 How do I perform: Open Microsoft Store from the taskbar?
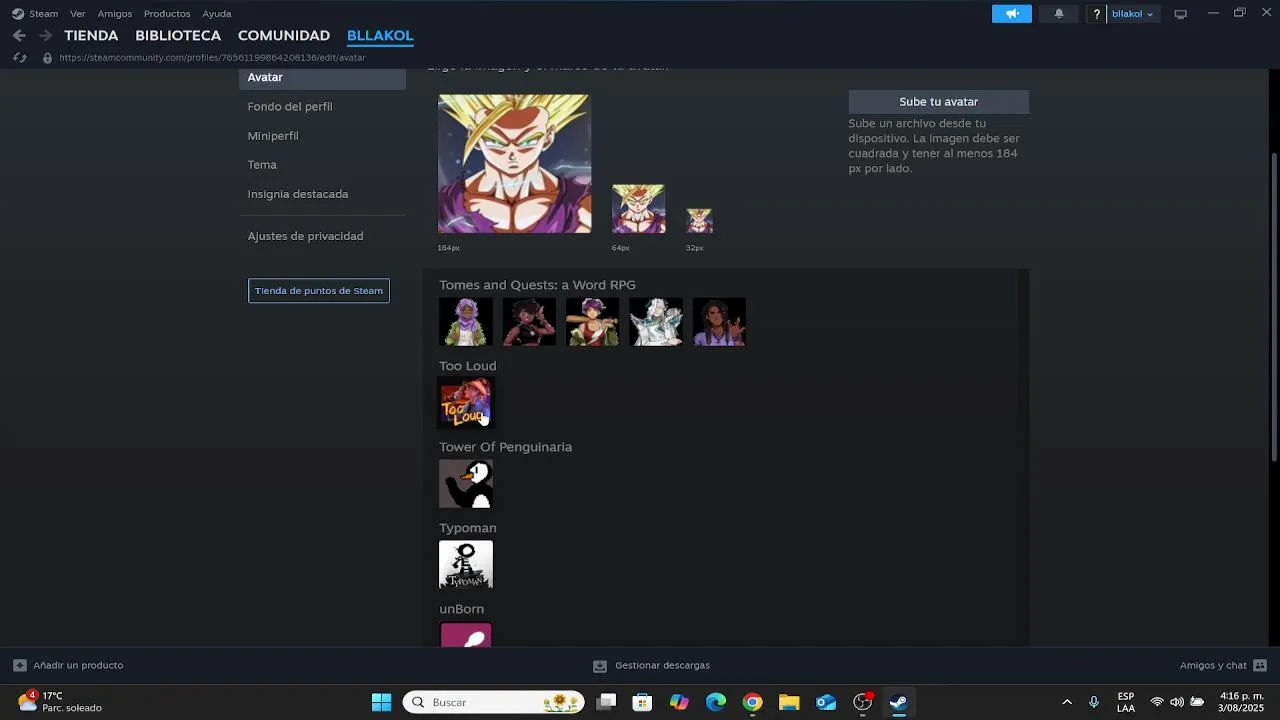click(x=642, y=702)
